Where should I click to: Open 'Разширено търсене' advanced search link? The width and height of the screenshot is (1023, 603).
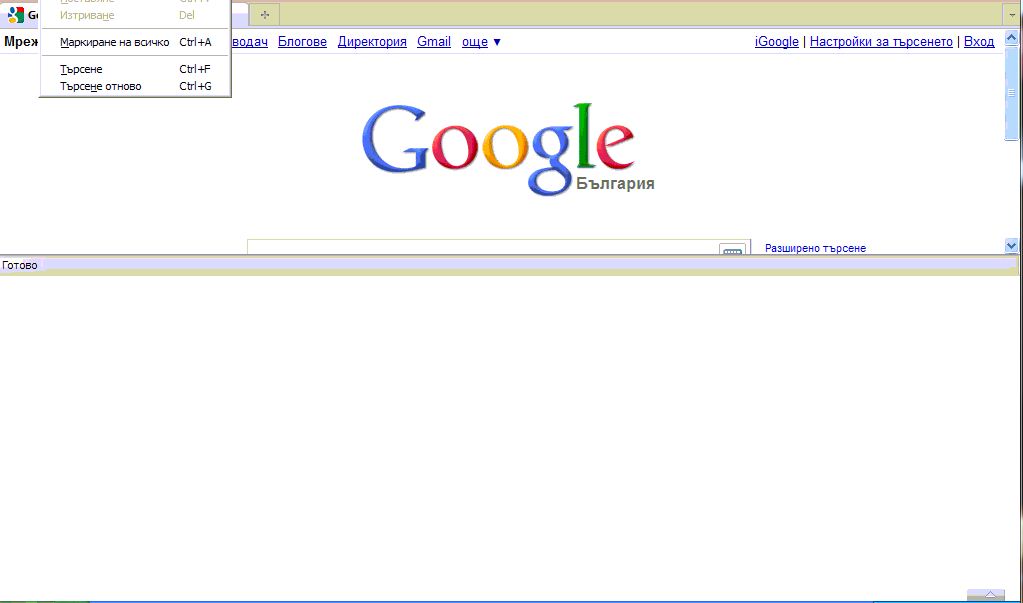coord(815,248)
